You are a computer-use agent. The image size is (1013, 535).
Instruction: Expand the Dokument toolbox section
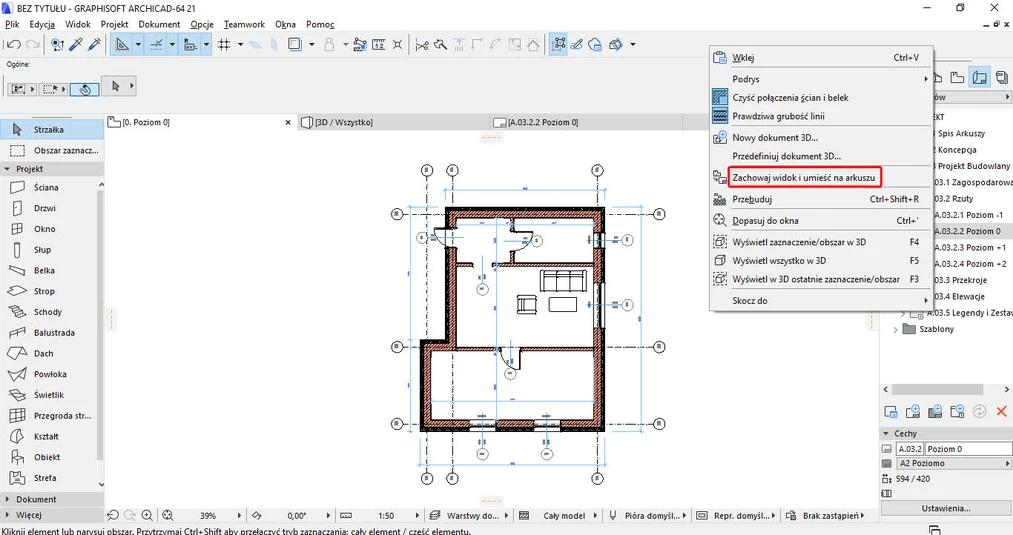pyautogui.click(x=52, y=499)
